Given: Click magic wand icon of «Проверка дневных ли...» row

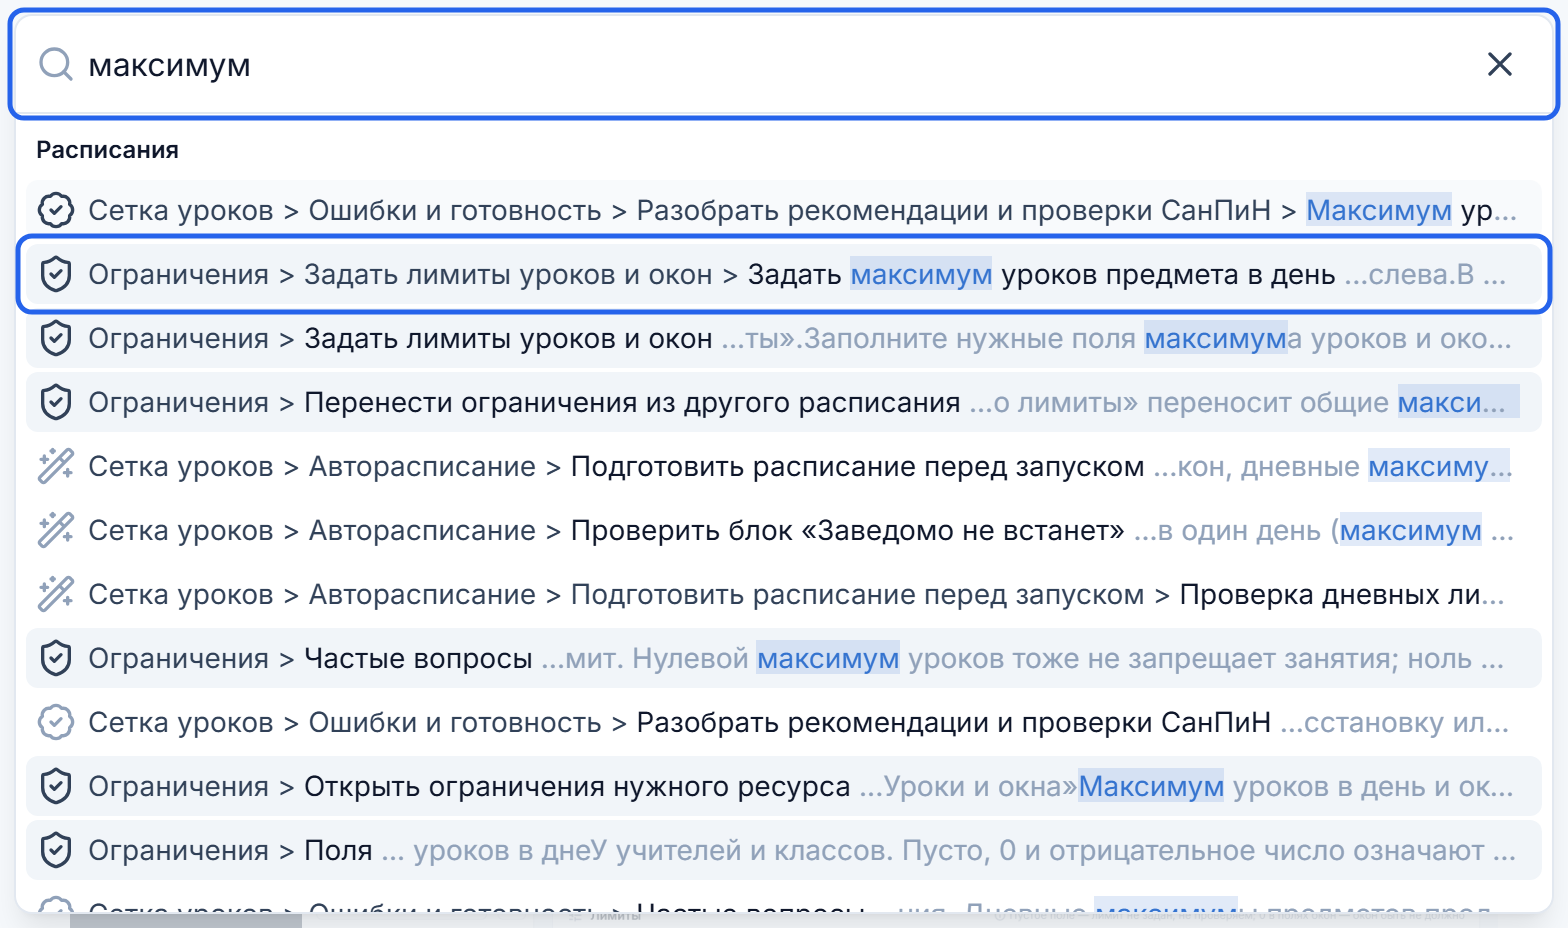Looking at the screenshot, I should [x=56, y=594].
